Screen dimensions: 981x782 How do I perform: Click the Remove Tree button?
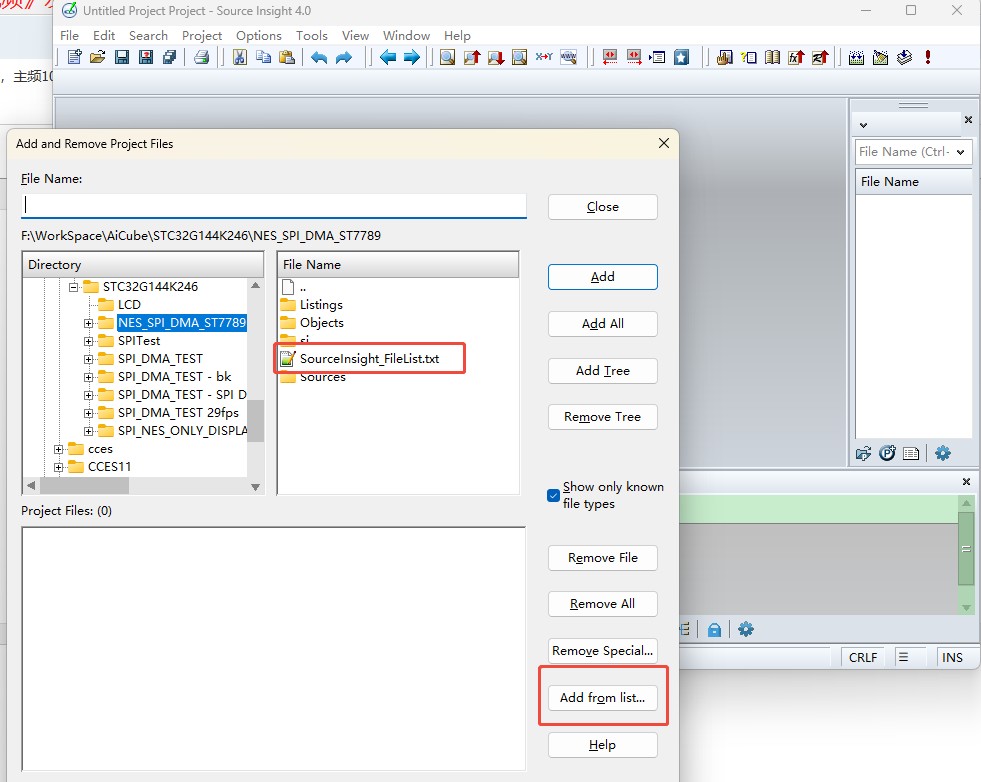[x=602, y=417]
